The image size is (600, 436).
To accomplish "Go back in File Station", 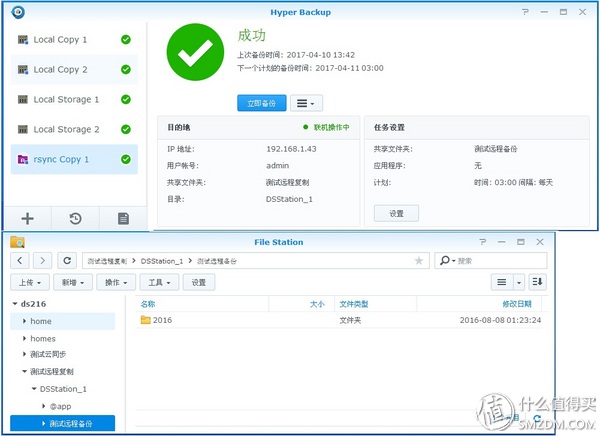I will click(20, 261).
